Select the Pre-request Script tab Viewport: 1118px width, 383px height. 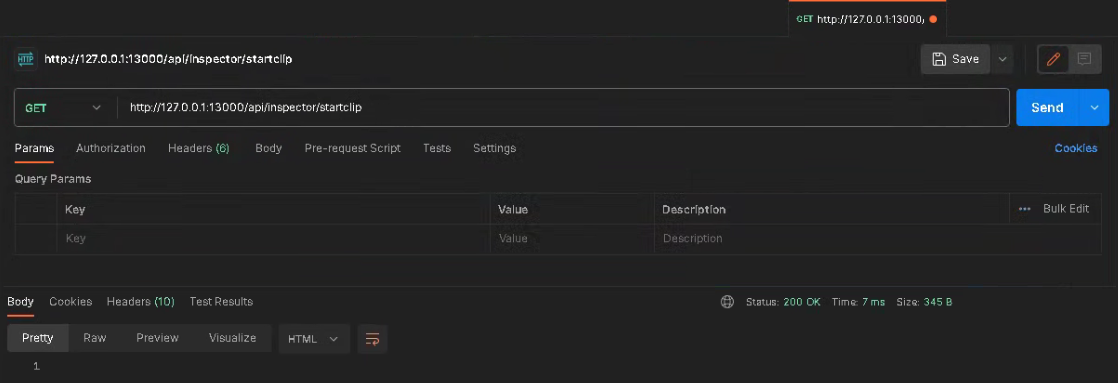(352, 148)
